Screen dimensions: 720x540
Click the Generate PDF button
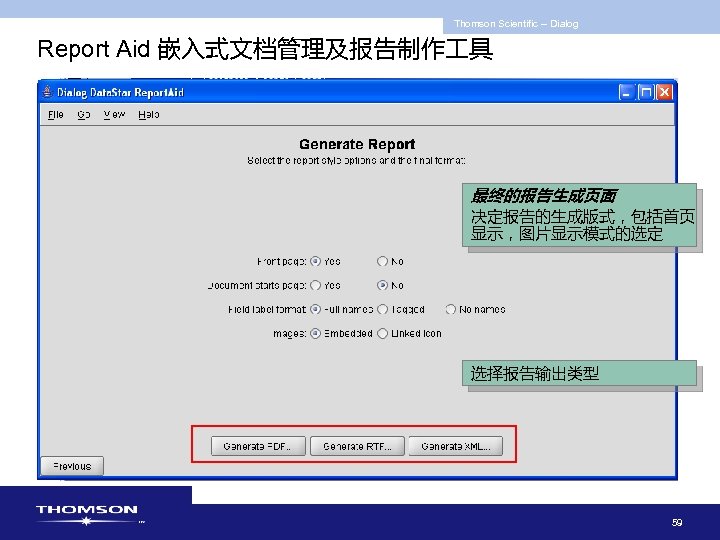pyautogui.click(x=258, y=446)
